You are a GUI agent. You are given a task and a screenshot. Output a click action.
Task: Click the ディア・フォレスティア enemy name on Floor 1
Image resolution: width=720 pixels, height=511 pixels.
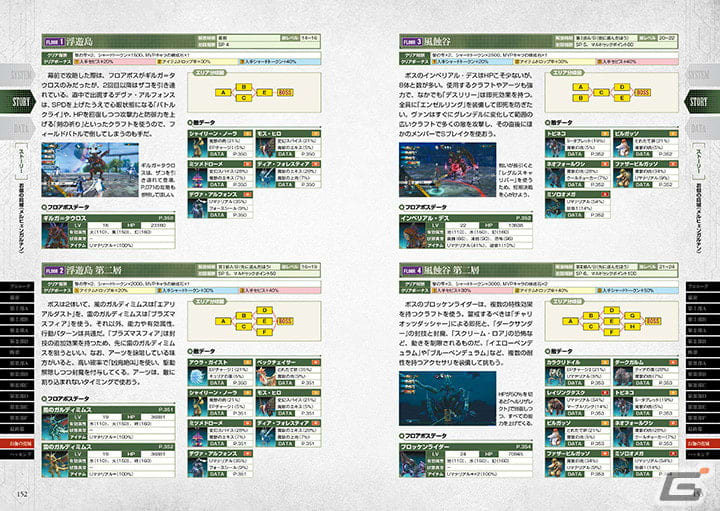click(x=283, y=164)
